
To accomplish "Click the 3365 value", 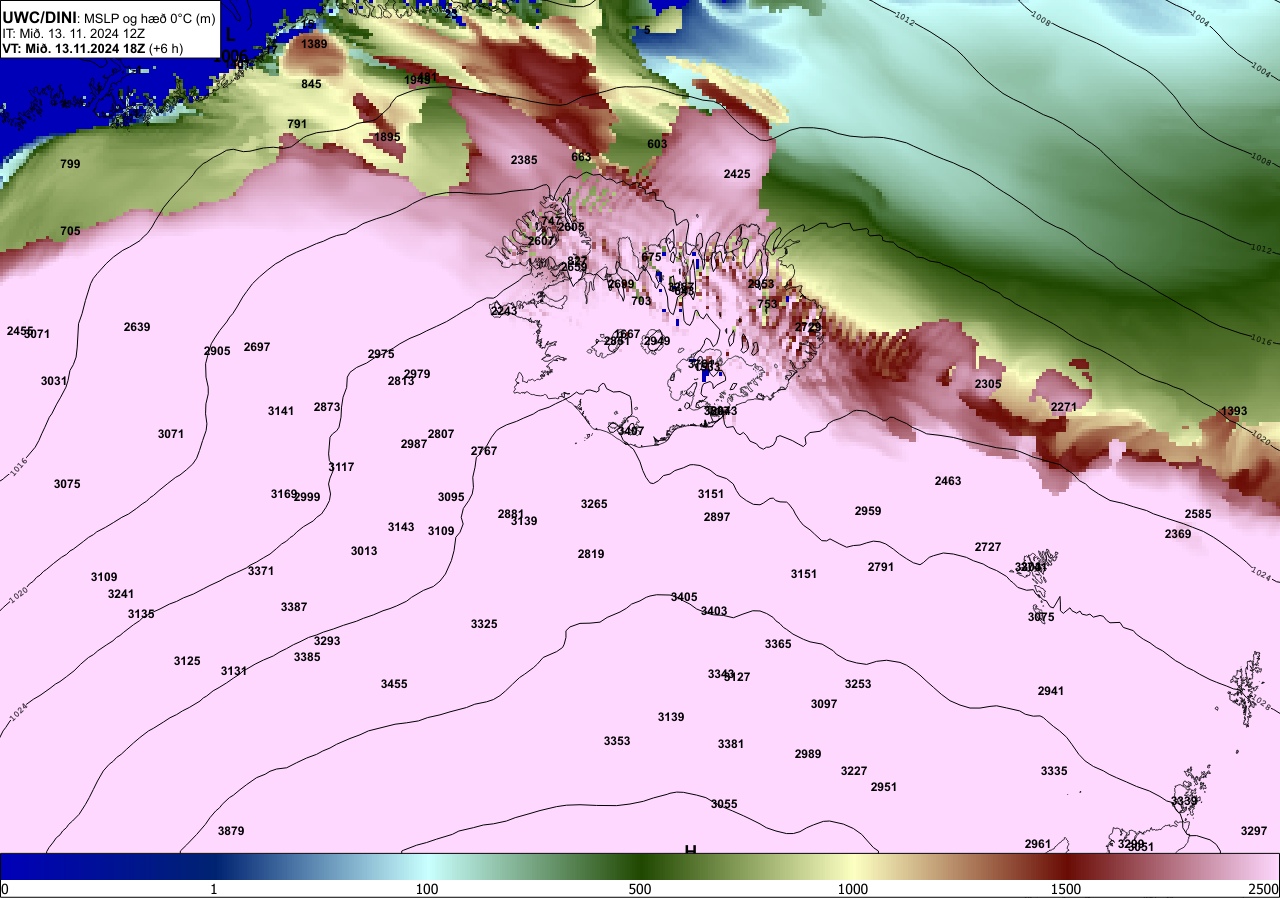I will point(778,644).
